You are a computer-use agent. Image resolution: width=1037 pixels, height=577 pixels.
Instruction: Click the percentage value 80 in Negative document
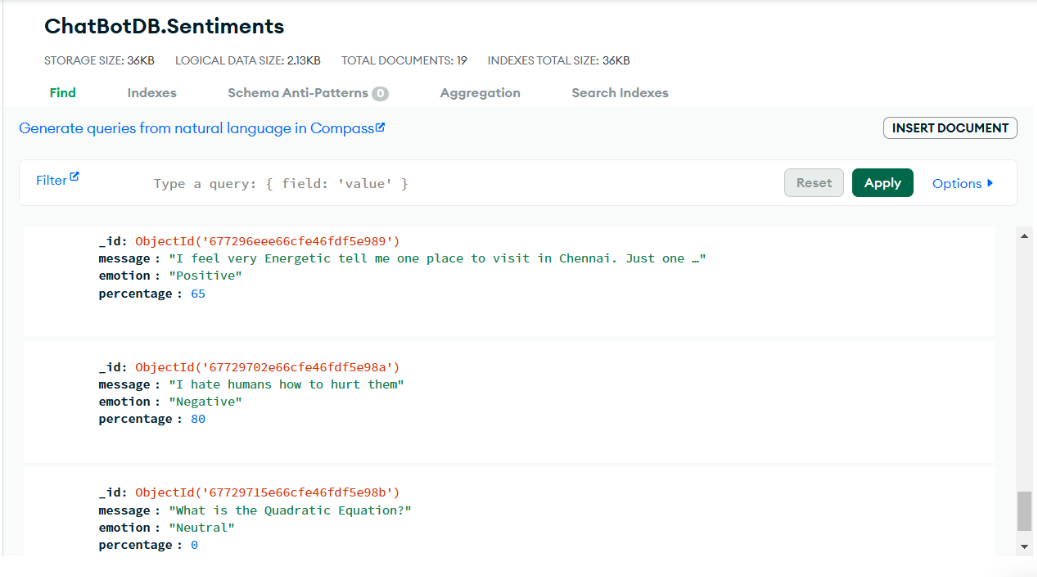pos(198,420)
